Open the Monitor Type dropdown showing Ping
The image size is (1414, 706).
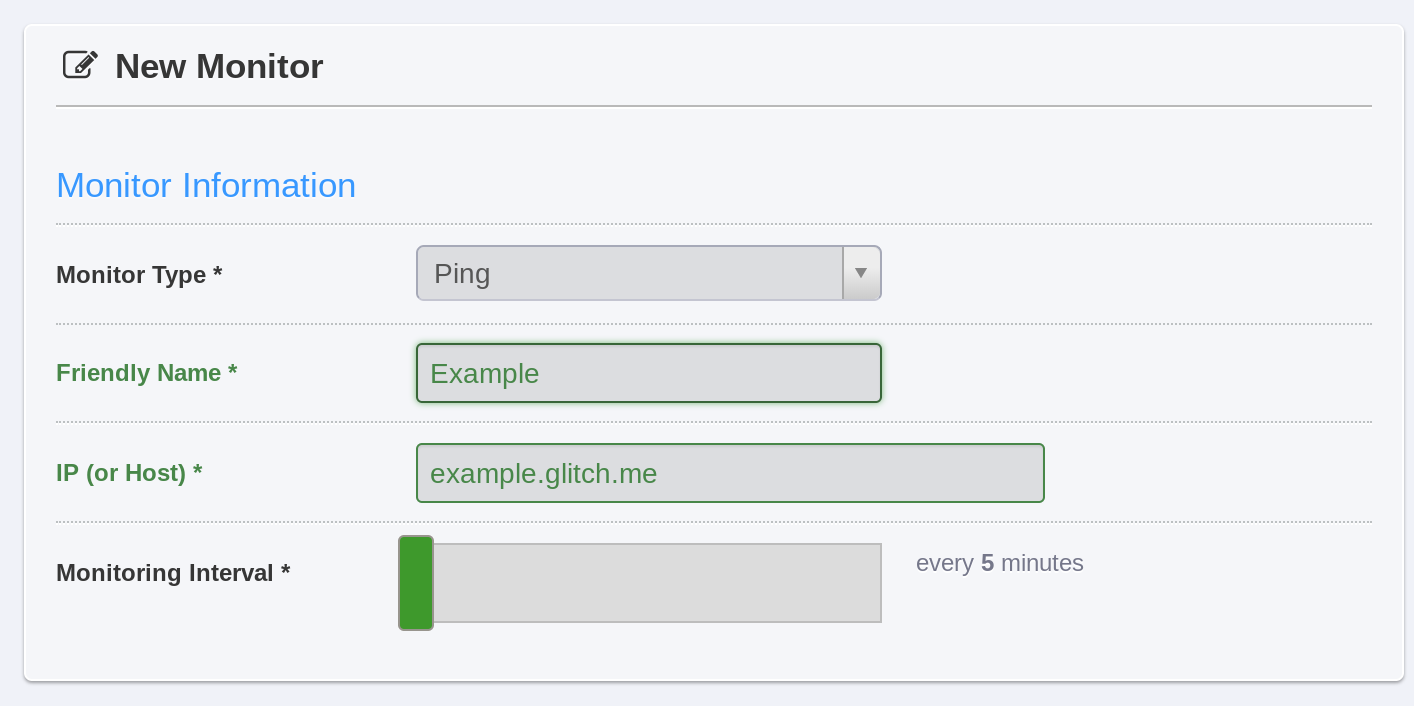click(630, 273)
